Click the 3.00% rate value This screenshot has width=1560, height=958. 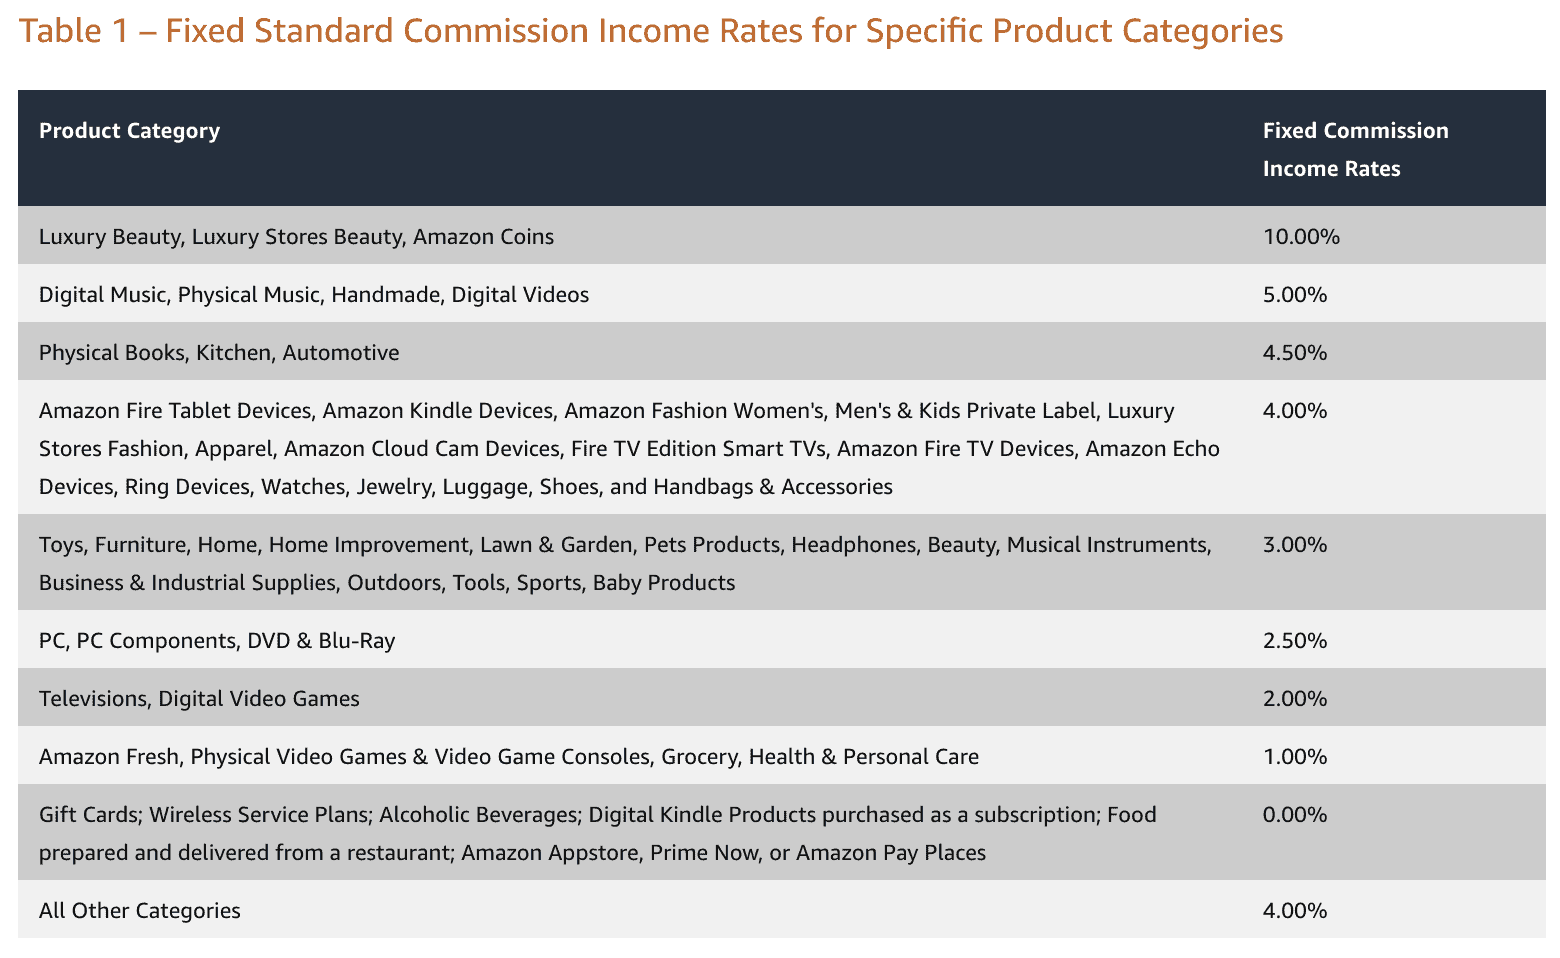[1295, 545]
